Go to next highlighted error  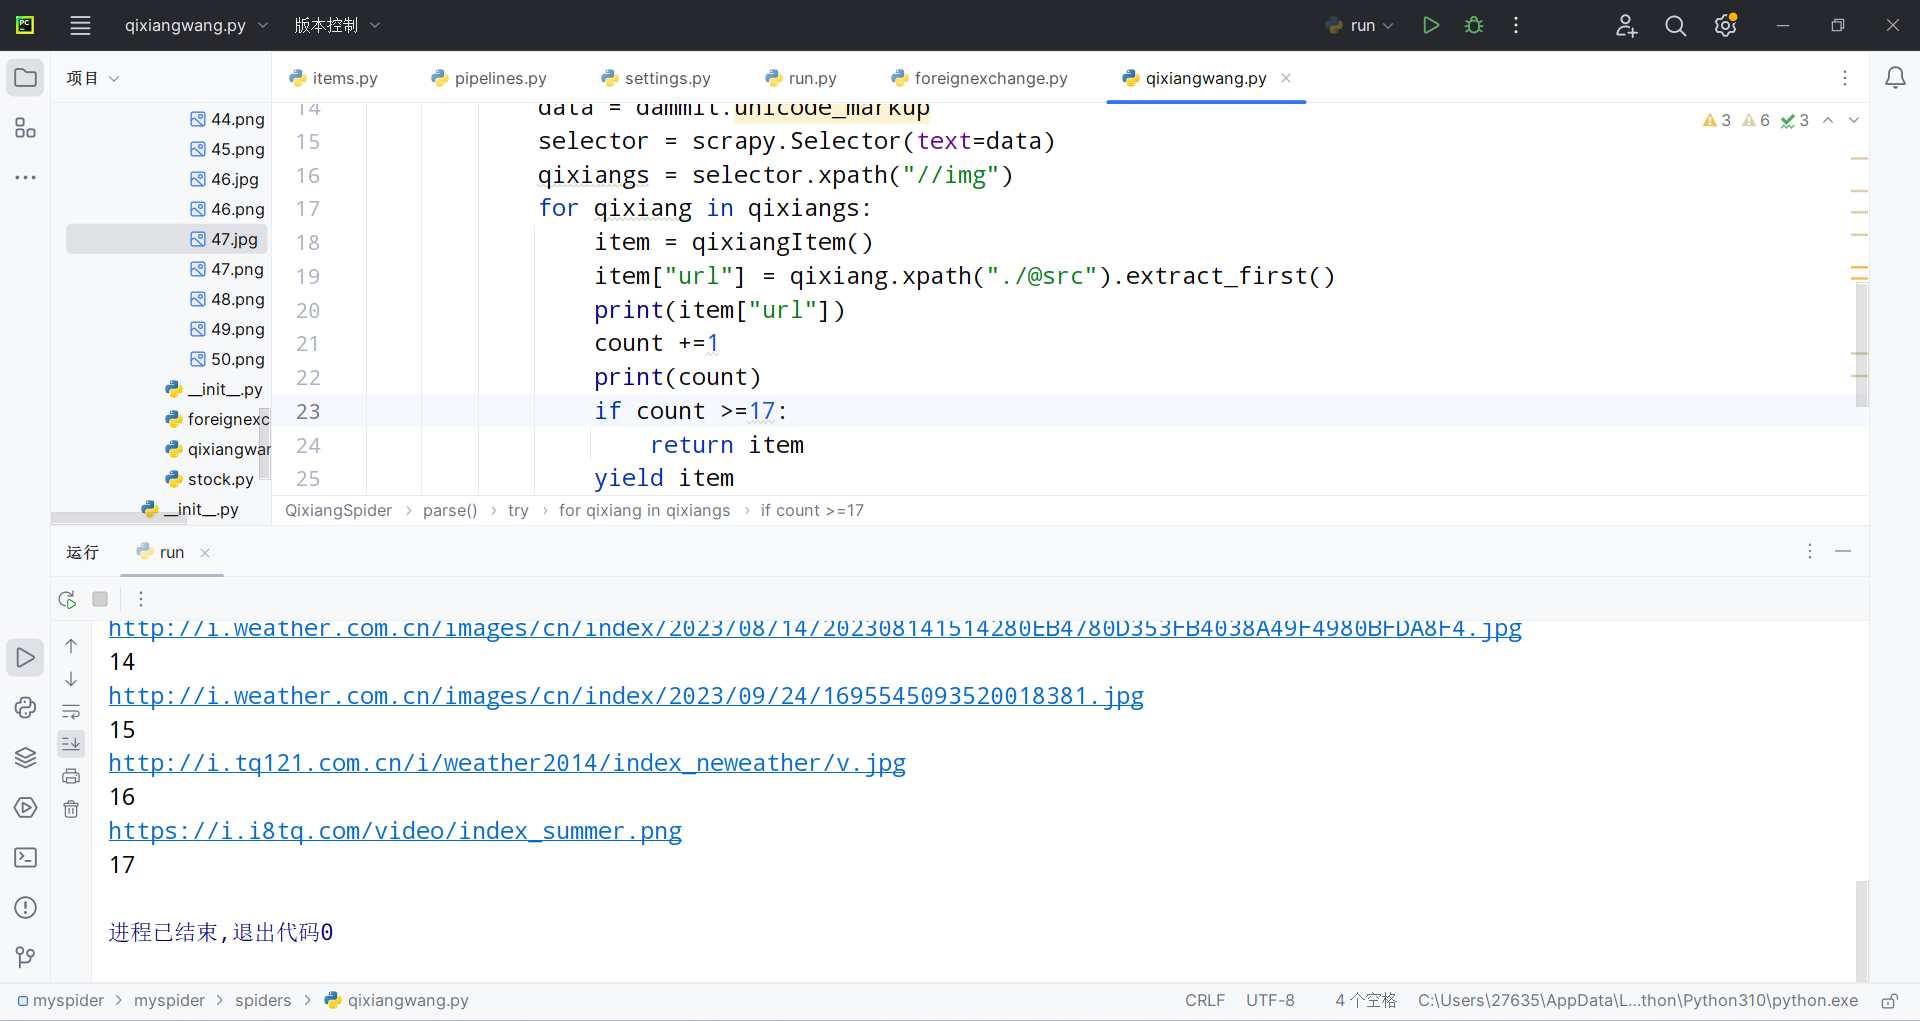tap(1854, 120)
